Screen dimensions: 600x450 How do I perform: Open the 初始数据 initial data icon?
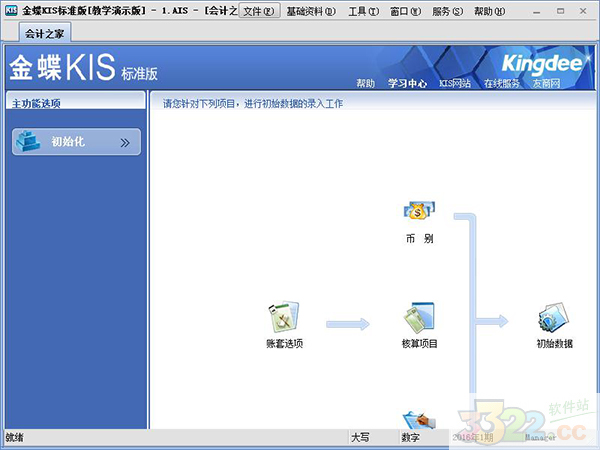click(554, 318)
